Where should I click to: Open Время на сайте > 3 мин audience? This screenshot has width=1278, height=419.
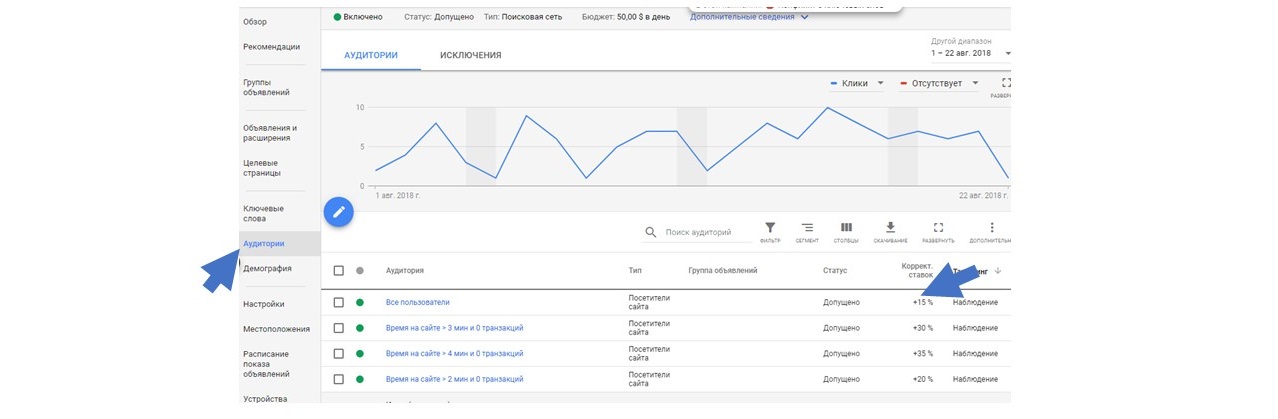454,328
